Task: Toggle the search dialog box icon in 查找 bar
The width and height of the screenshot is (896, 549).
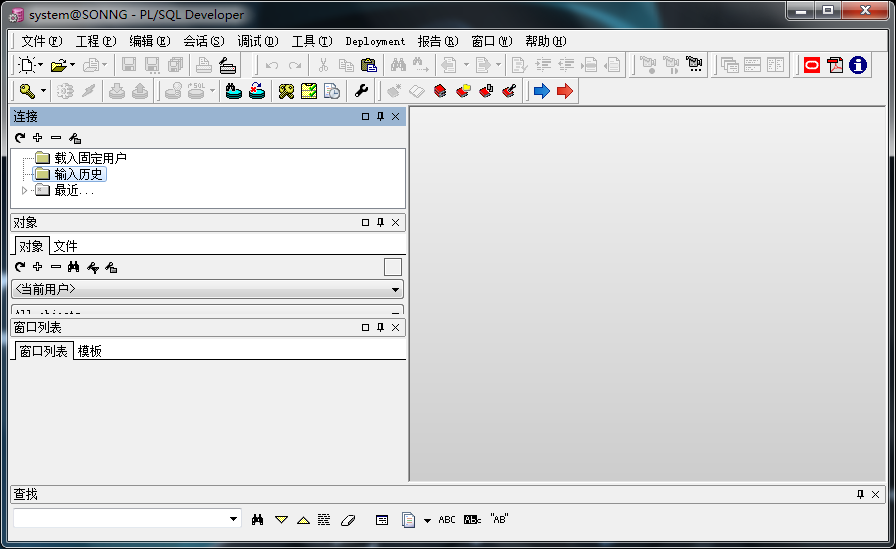Action: 382,520
